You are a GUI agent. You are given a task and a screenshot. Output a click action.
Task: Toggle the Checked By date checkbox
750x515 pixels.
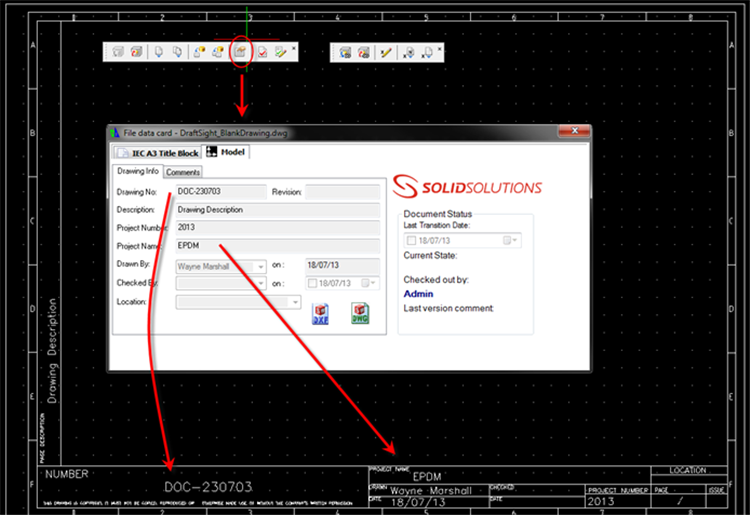(312, 284)
